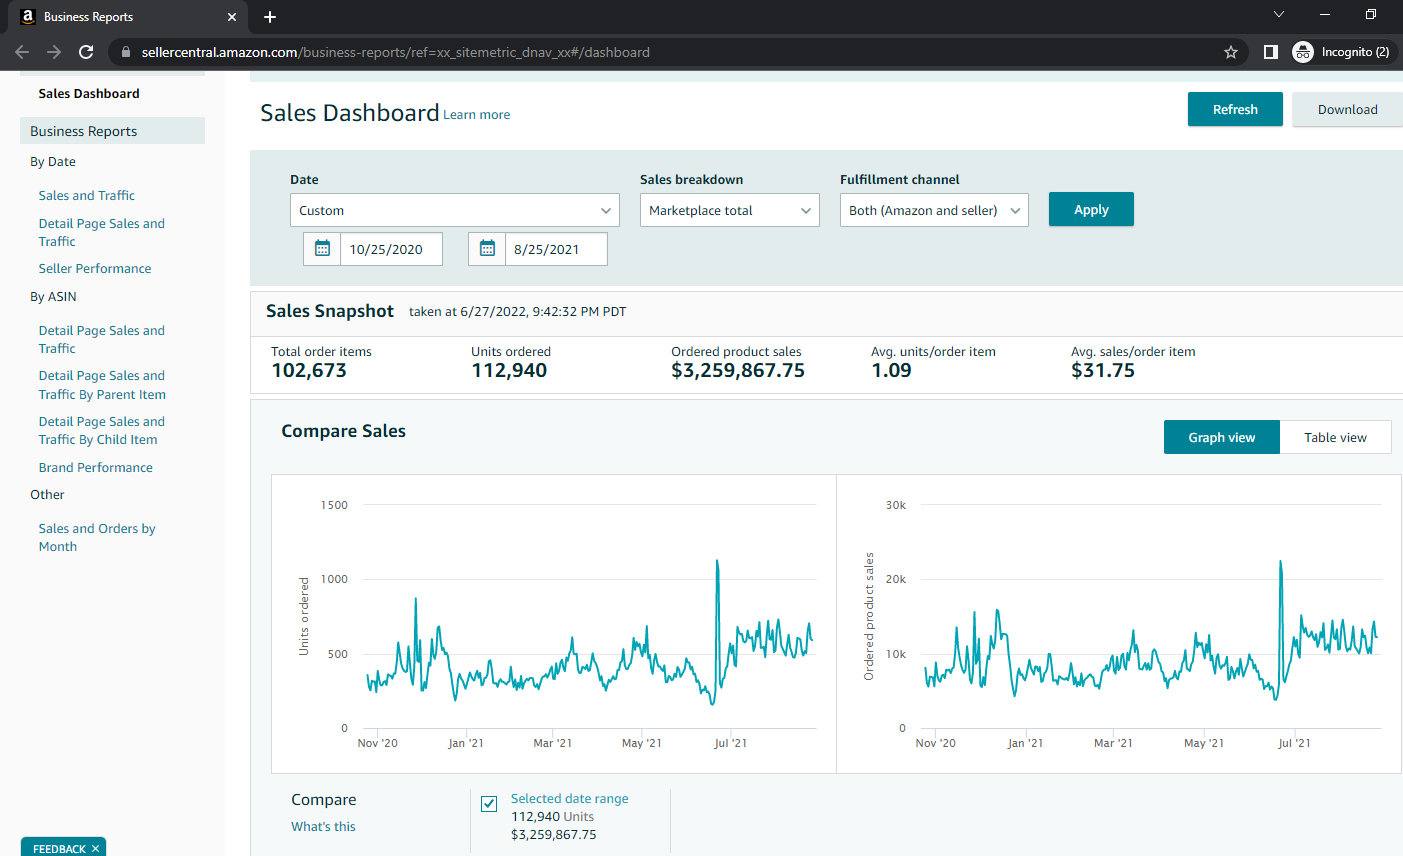
Task: Open Seller Performance report
Action: [95, 269]
